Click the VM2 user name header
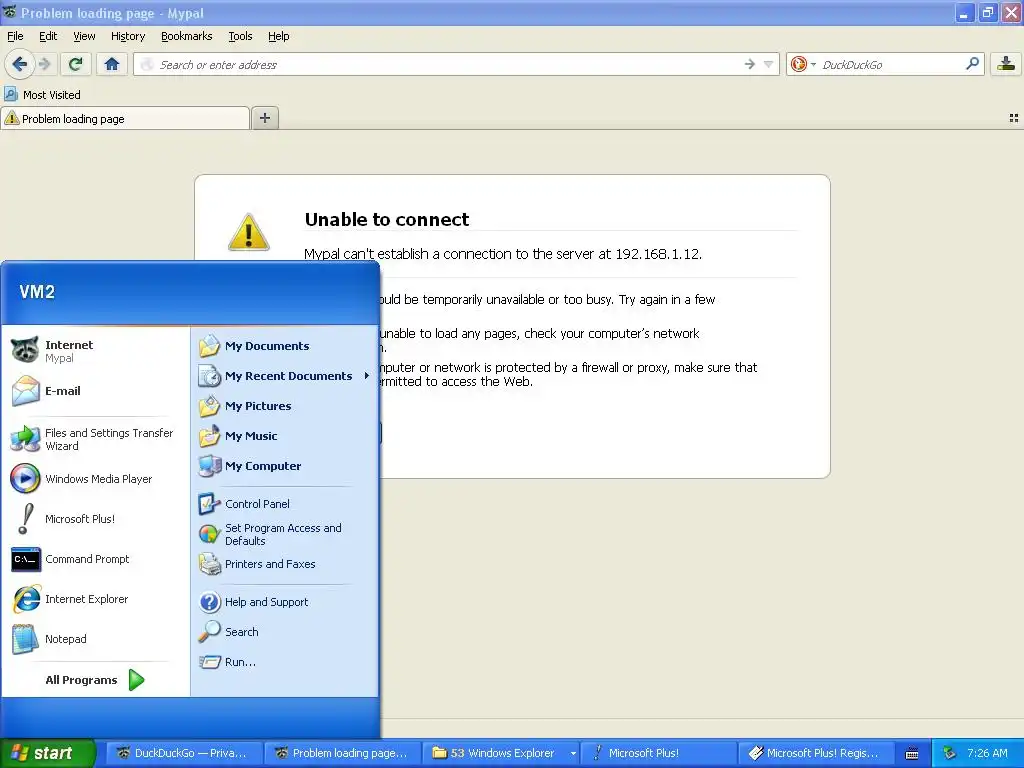This screenshot has width=1024, height=768. pyautogui.click(x=37, y=291)
